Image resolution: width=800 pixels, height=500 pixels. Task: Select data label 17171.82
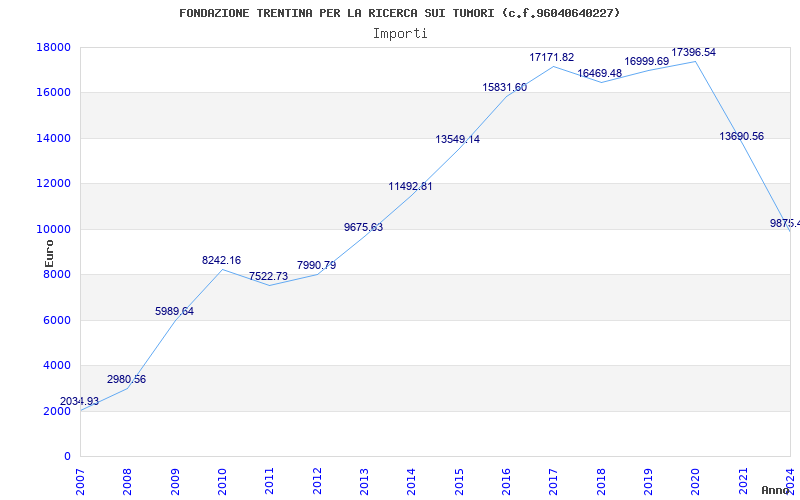552,58
